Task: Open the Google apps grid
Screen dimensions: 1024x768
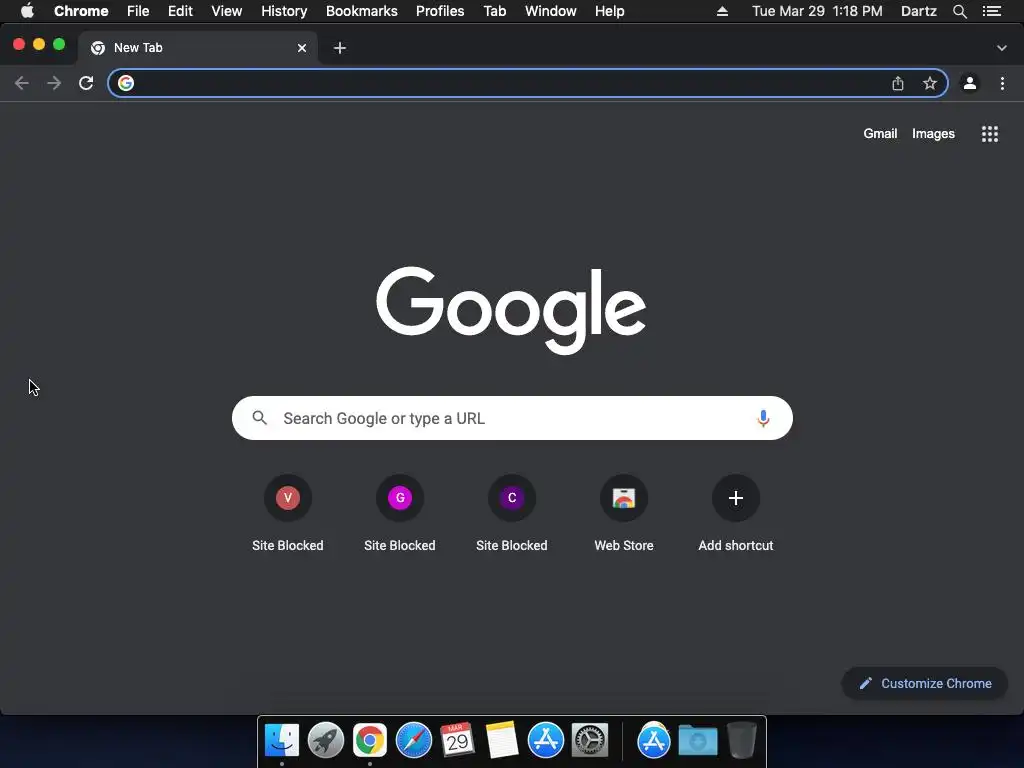Action: point(990,134)
